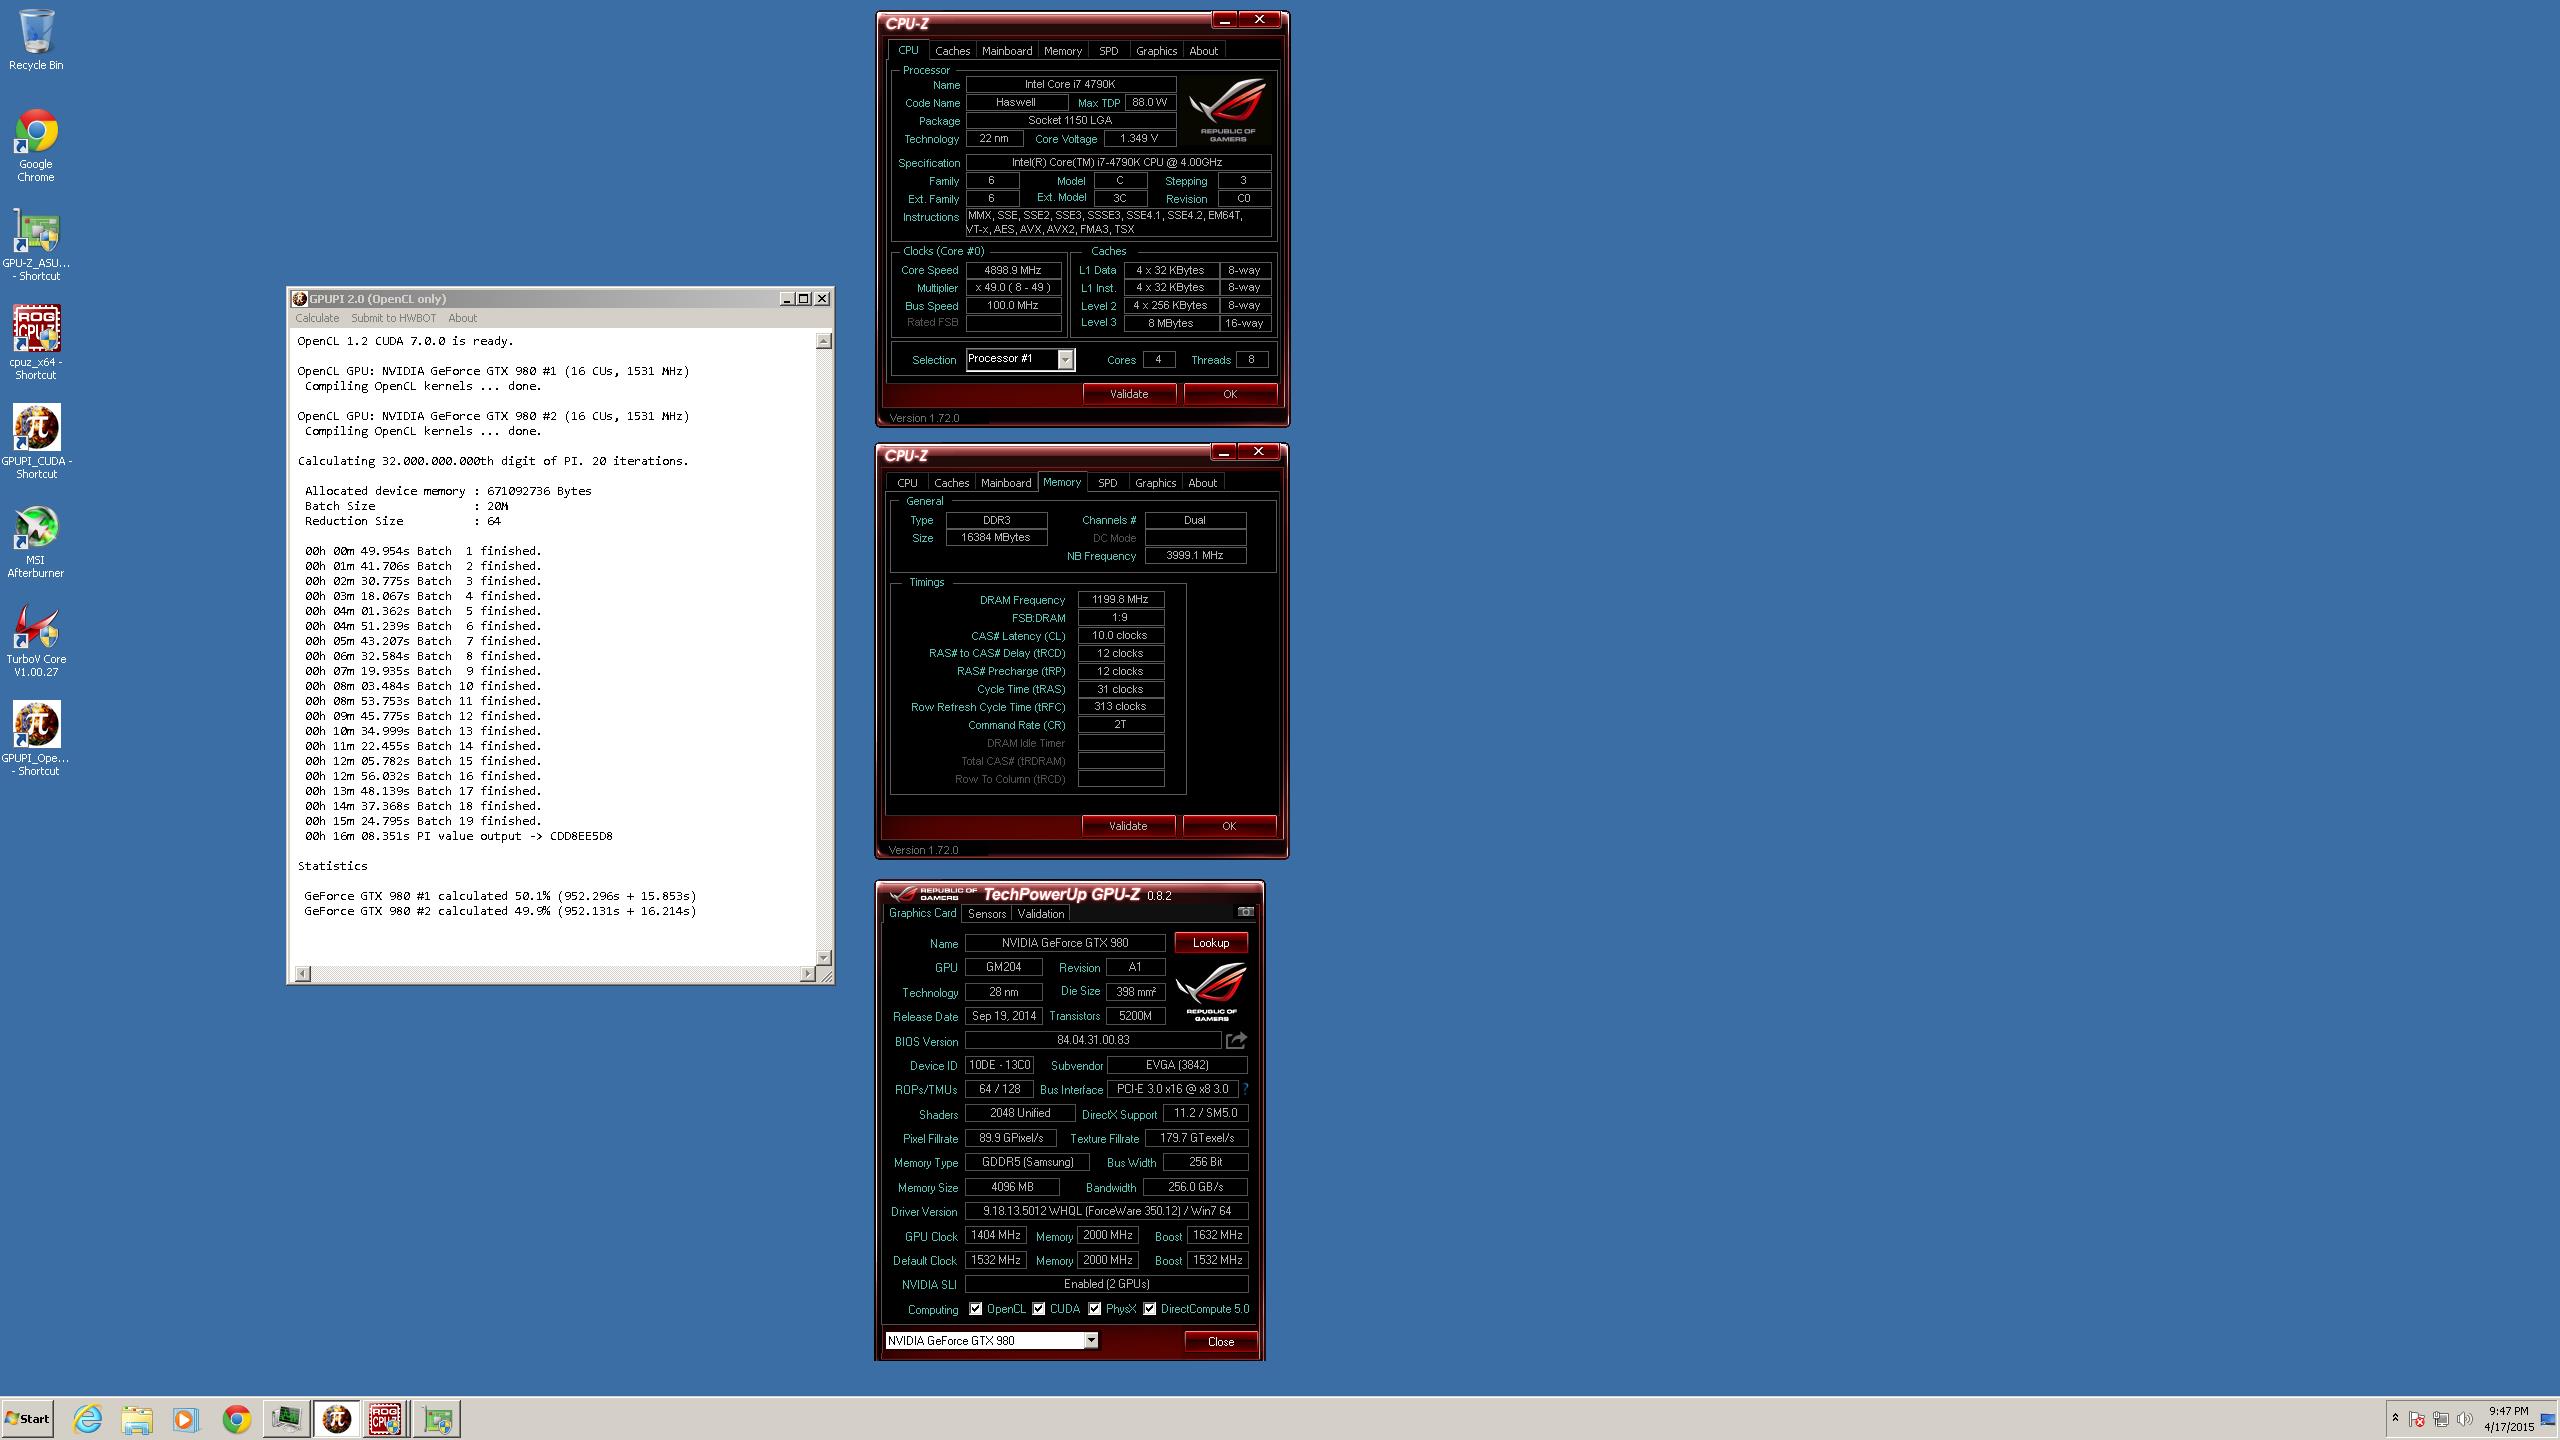Toggle the PhysX checkbox in GPU-Z
Image resolution: width=2560 pixels, height=1440 pixels.
tap(1095, 1309)
